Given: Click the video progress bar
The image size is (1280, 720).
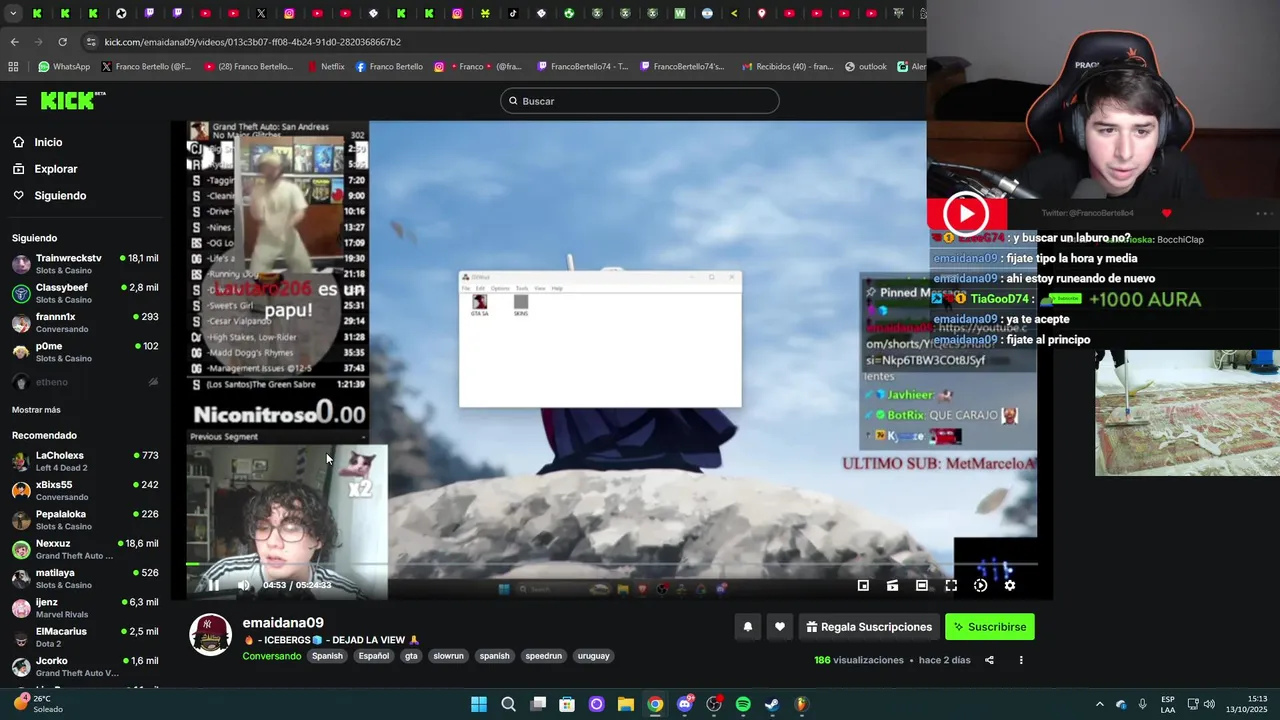Looking at the screenshot, I should pos(611,564).
